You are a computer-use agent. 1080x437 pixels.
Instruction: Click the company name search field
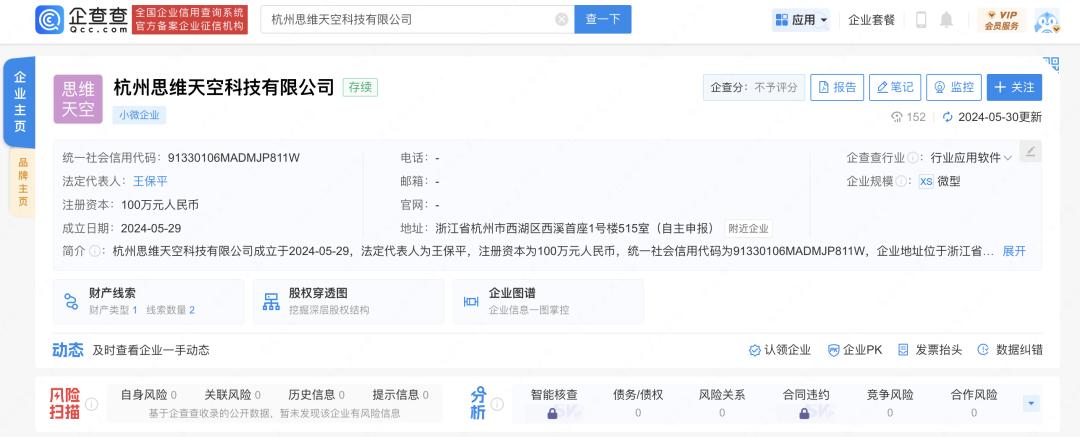[x=410, y=19]
